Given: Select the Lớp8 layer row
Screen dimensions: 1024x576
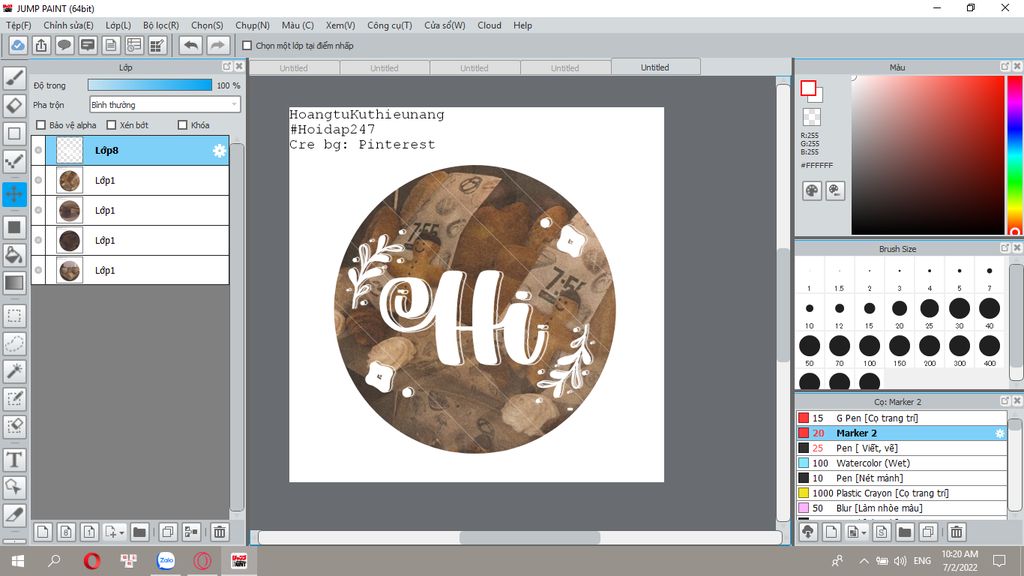Looking at the screenshot, I should coord(130,150).
